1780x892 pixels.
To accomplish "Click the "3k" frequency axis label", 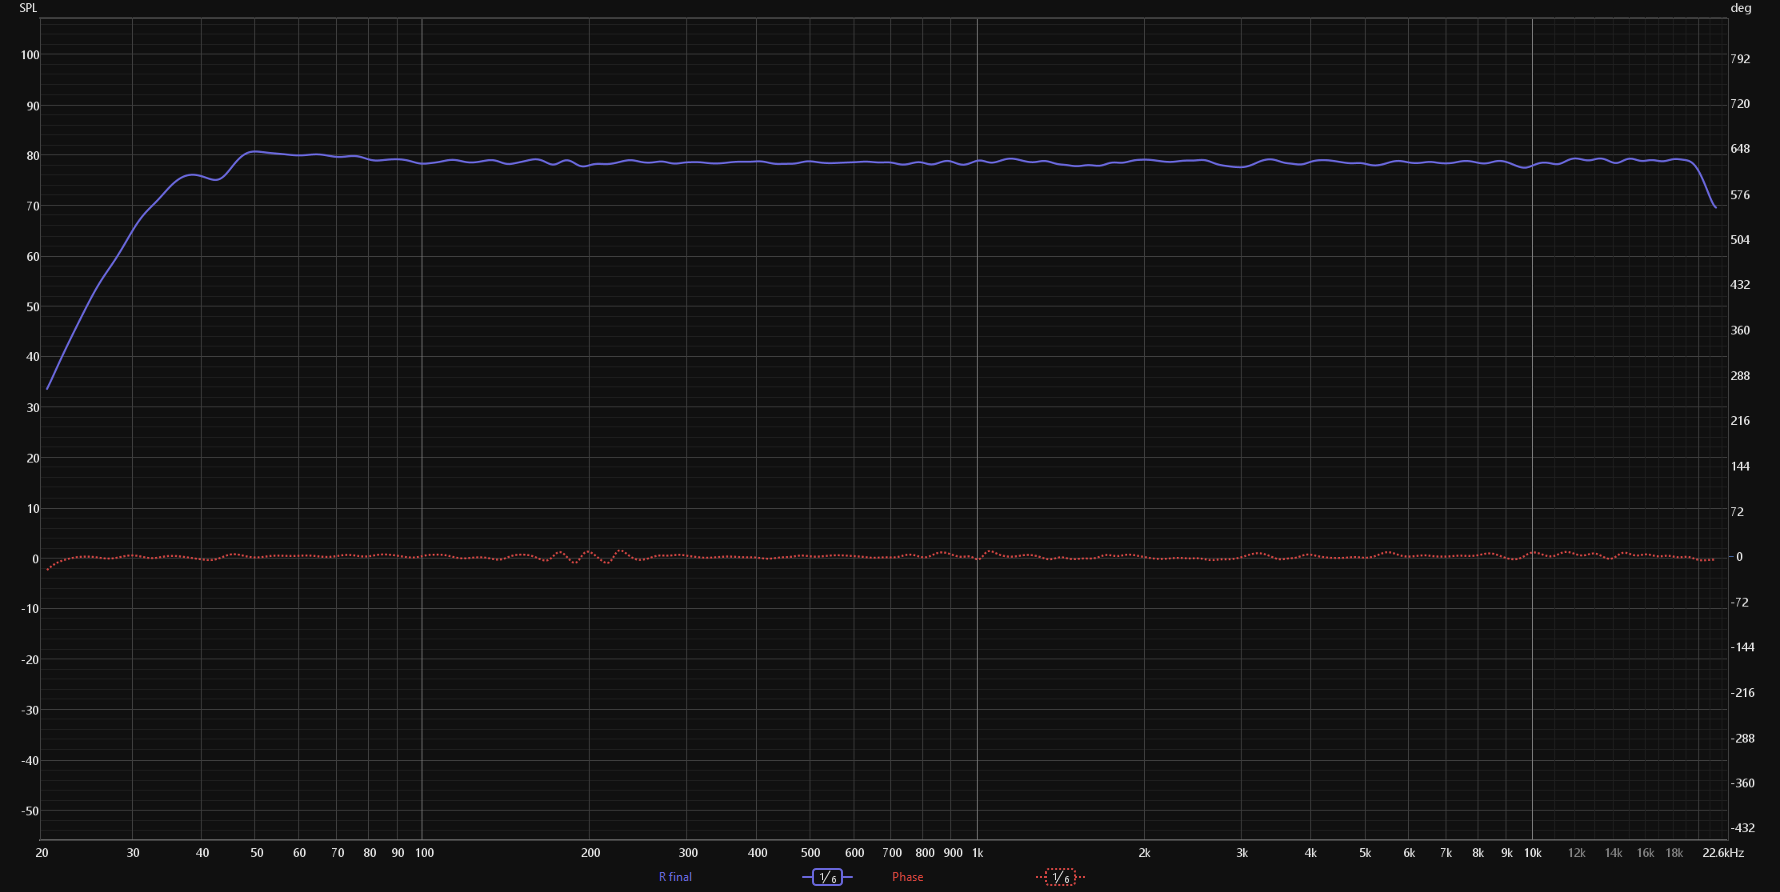I will pos(1242,853).
